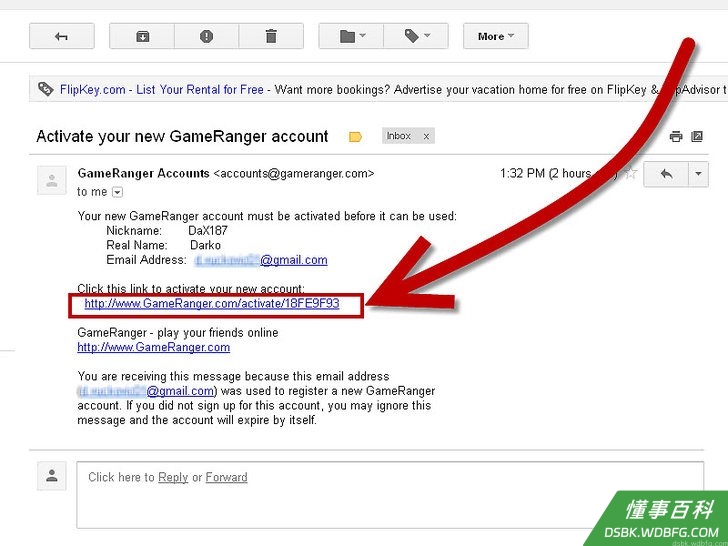Print the conversation
728x546 pixels.
pyautogui.click(x=676, y=136)
